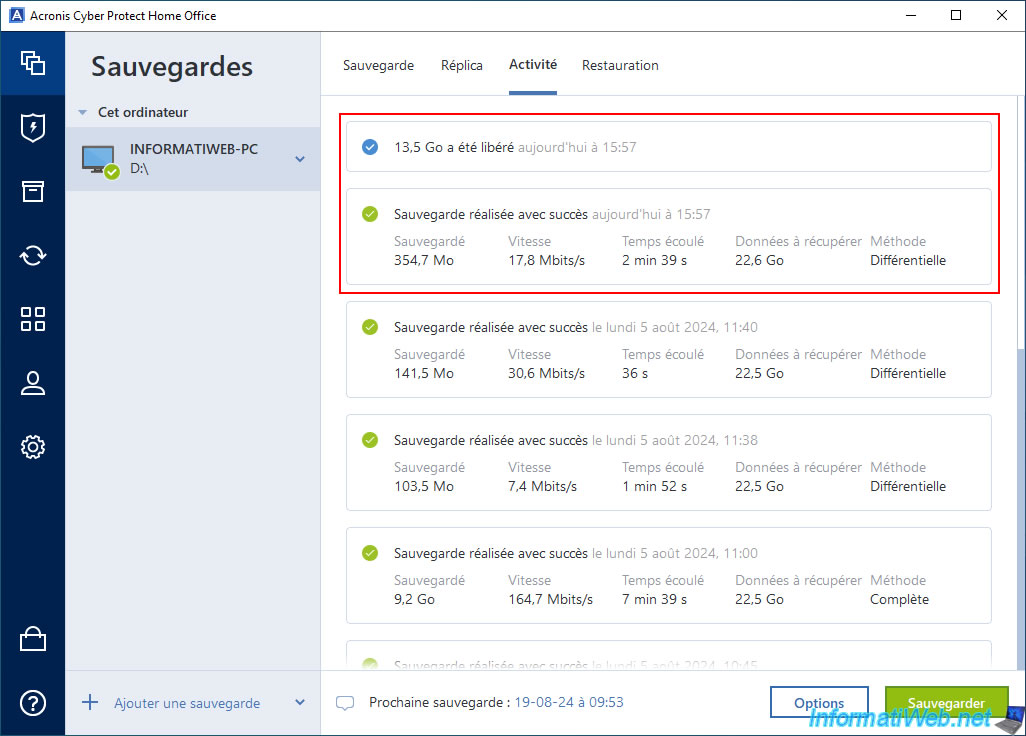
Task: Click next backup date 19-08-24 à 09:53
Action: (x=569, y=702)
